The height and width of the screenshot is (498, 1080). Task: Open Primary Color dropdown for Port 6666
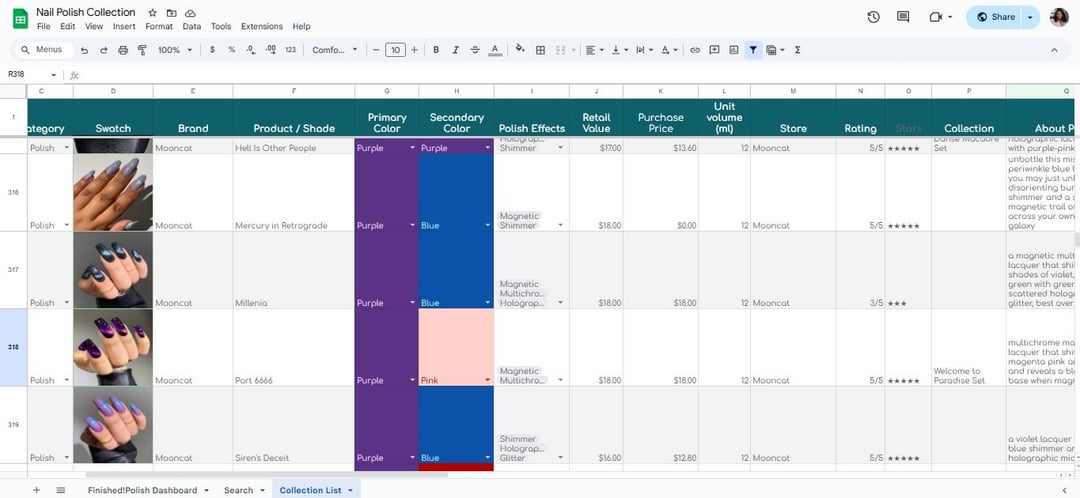pyautogui.click(x=411, y=381)
